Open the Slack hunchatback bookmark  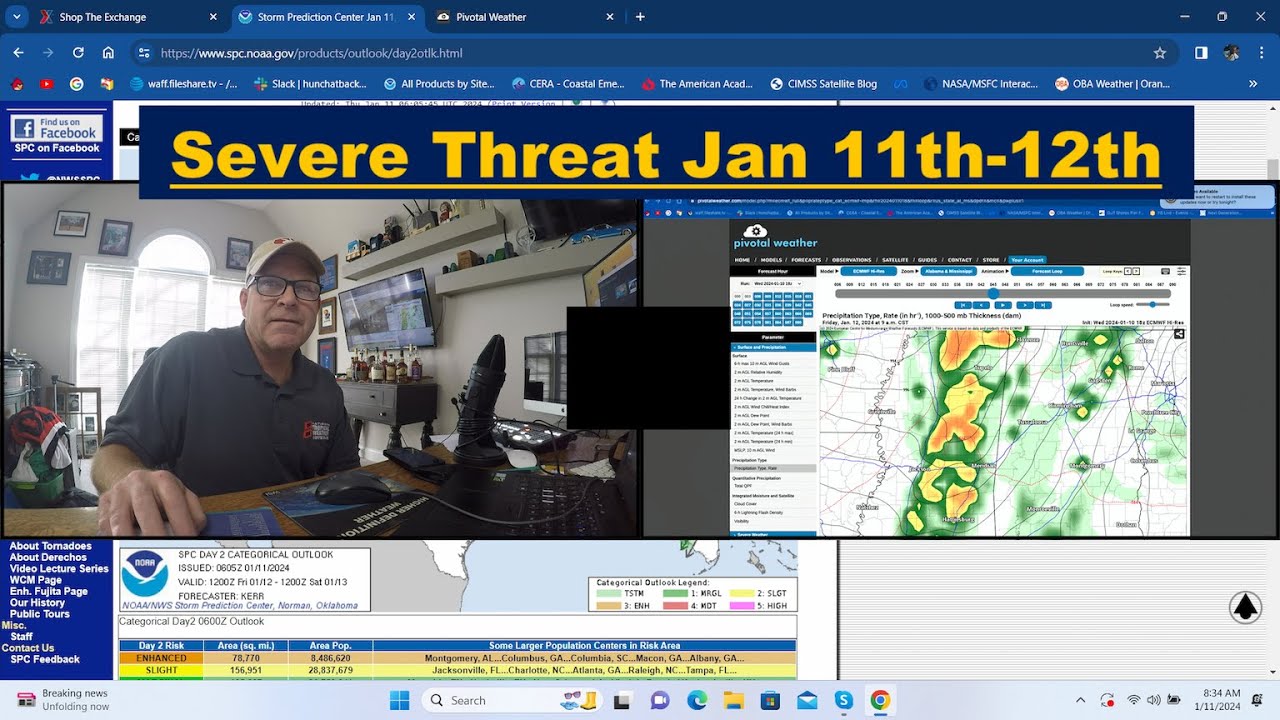coord(310,84)
